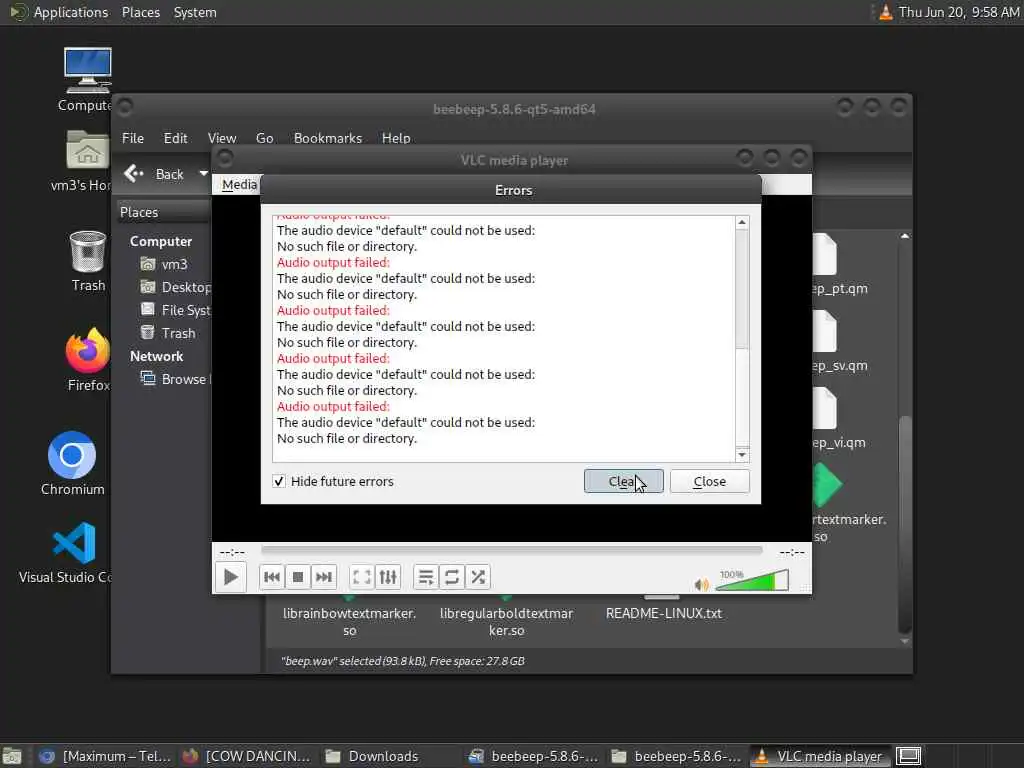Select File System in Places sidebar

tap(175, 310)
